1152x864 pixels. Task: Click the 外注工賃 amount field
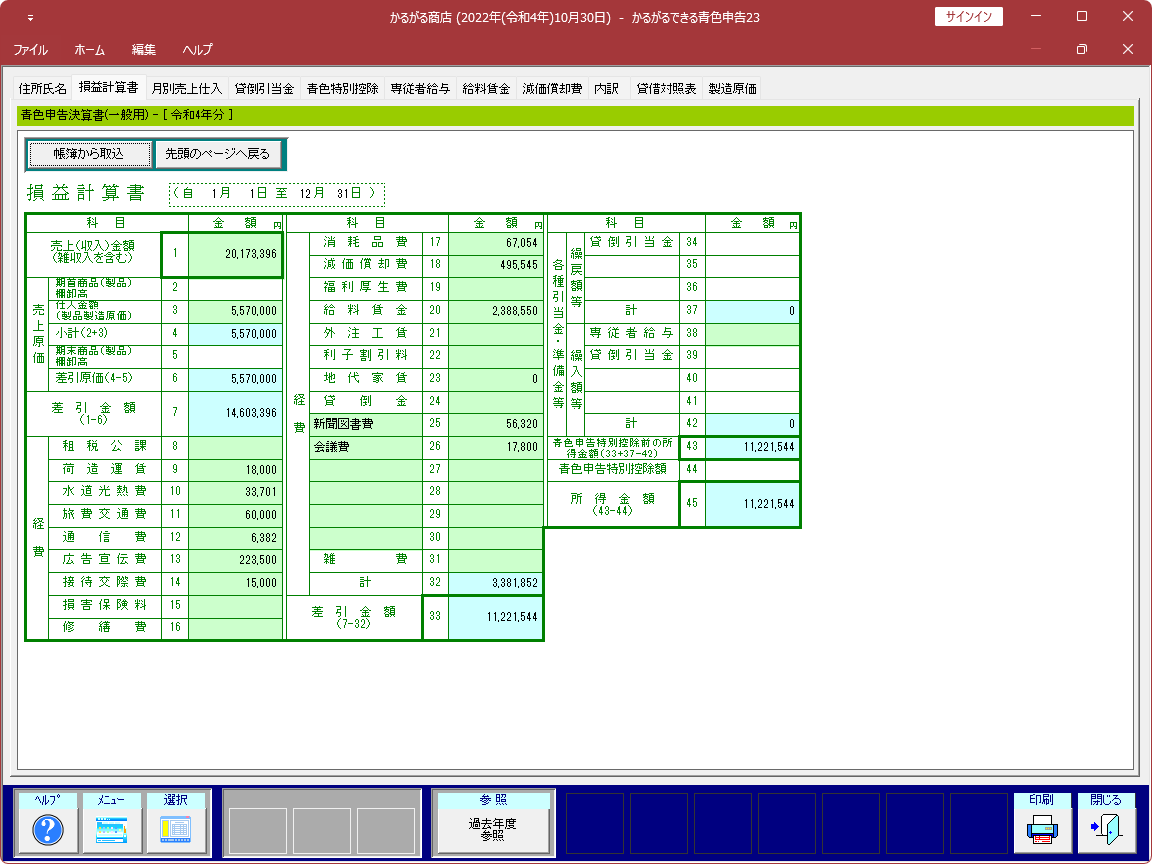tap(496, 334)
